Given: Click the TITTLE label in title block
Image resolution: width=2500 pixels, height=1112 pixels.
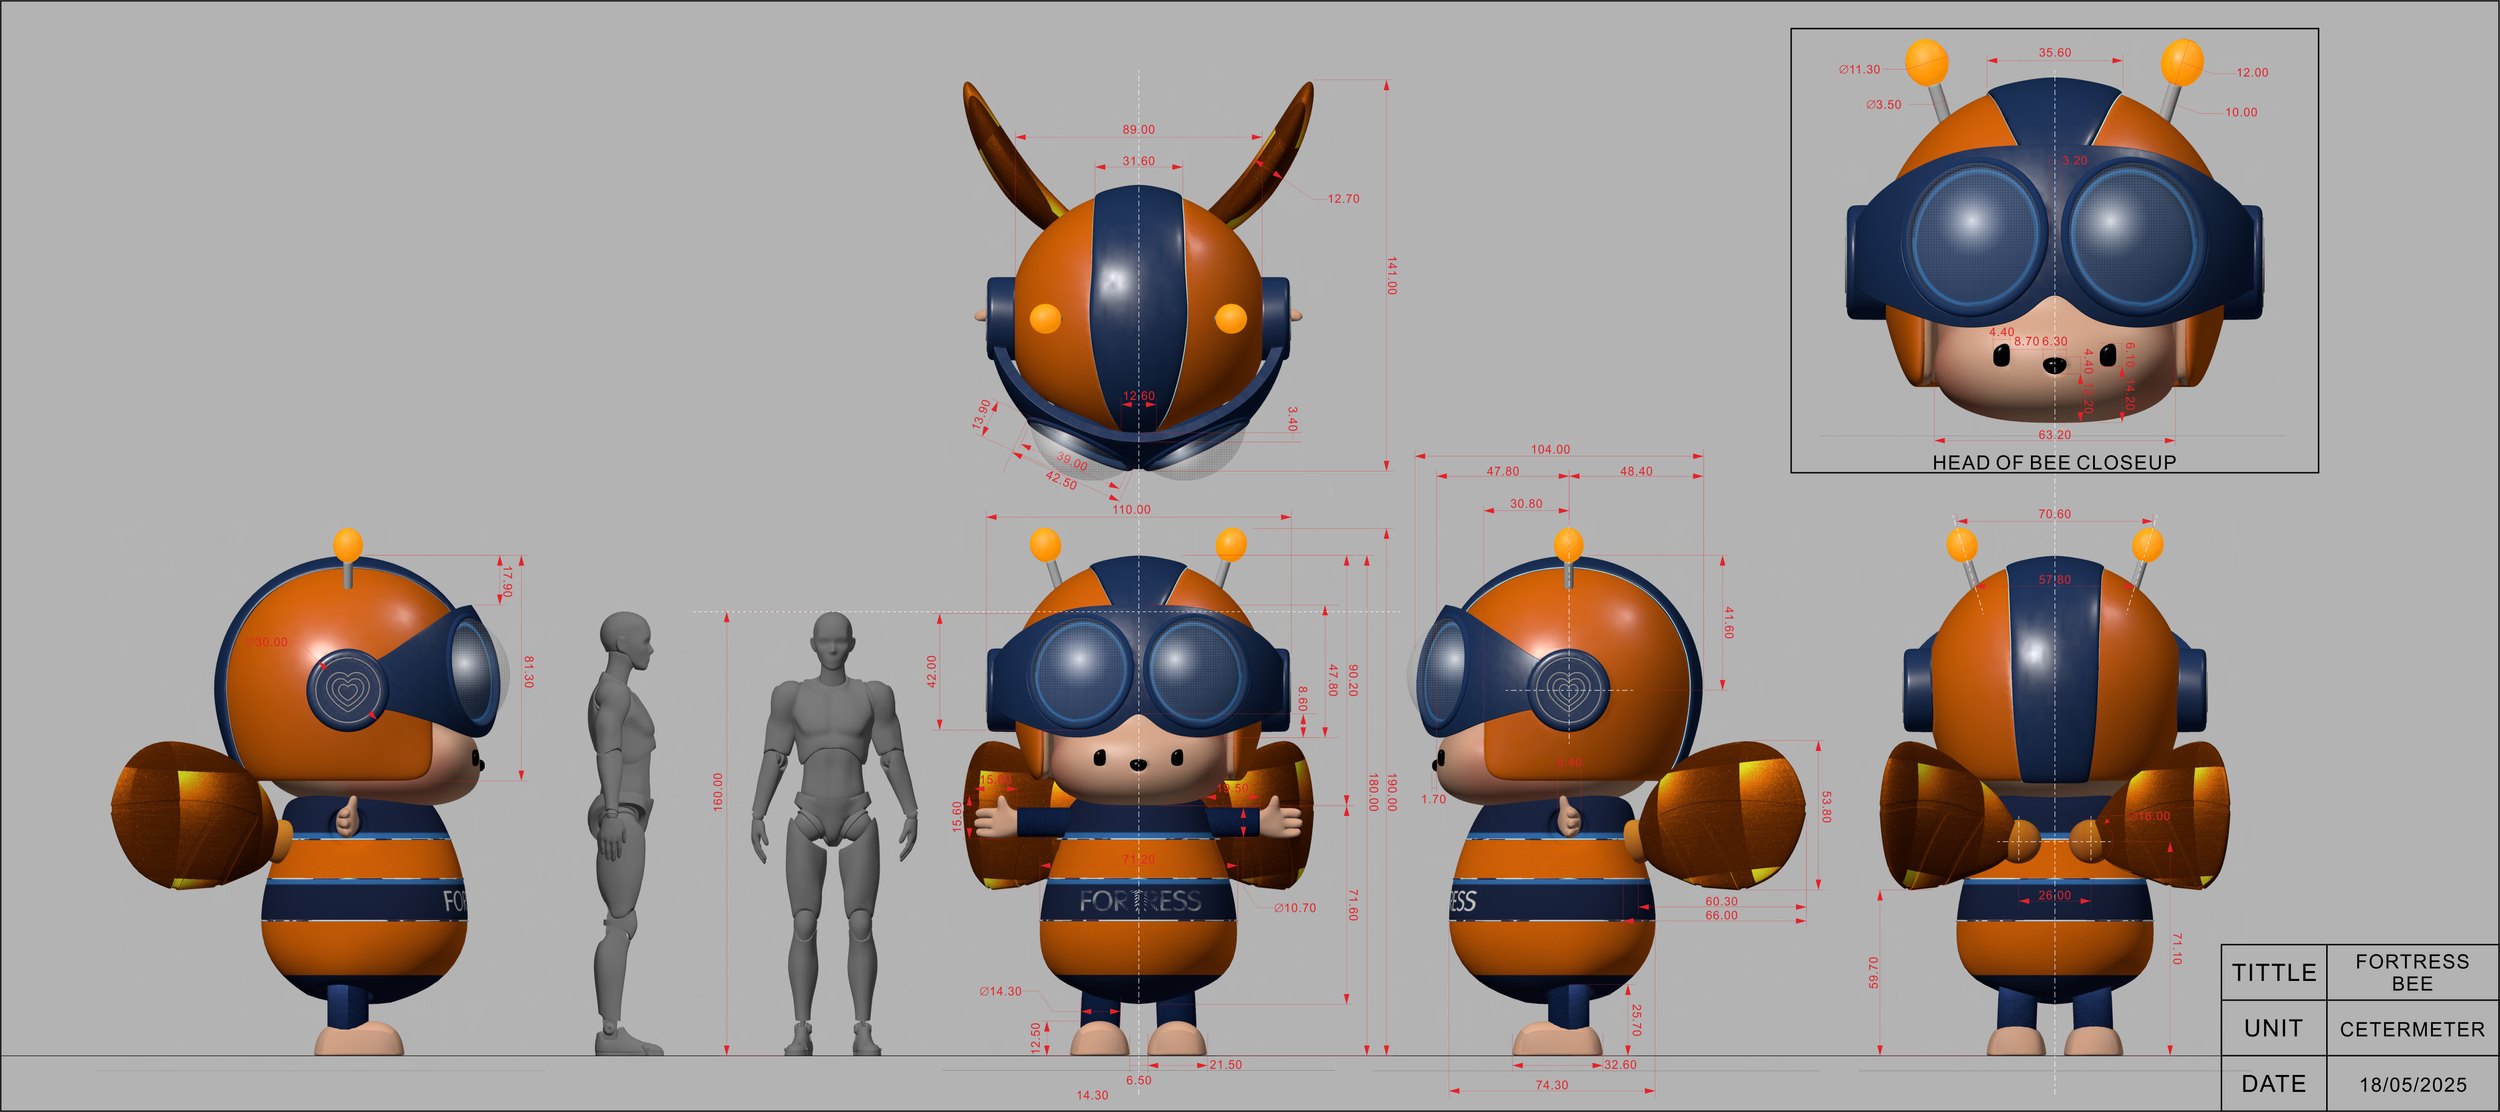Looking at the screenshot, I should click(x=2273, y=973).
